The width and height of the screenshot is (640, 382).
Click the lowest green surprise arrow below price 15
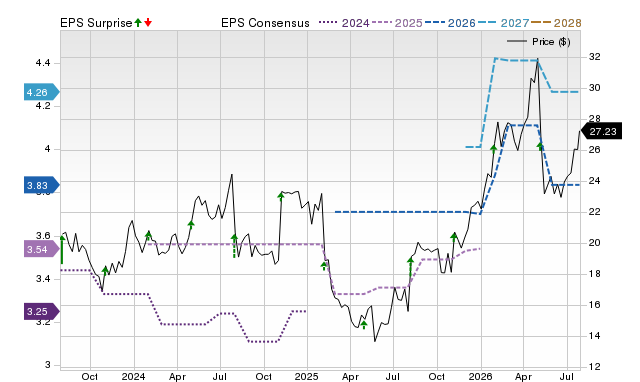pos(364,325)
